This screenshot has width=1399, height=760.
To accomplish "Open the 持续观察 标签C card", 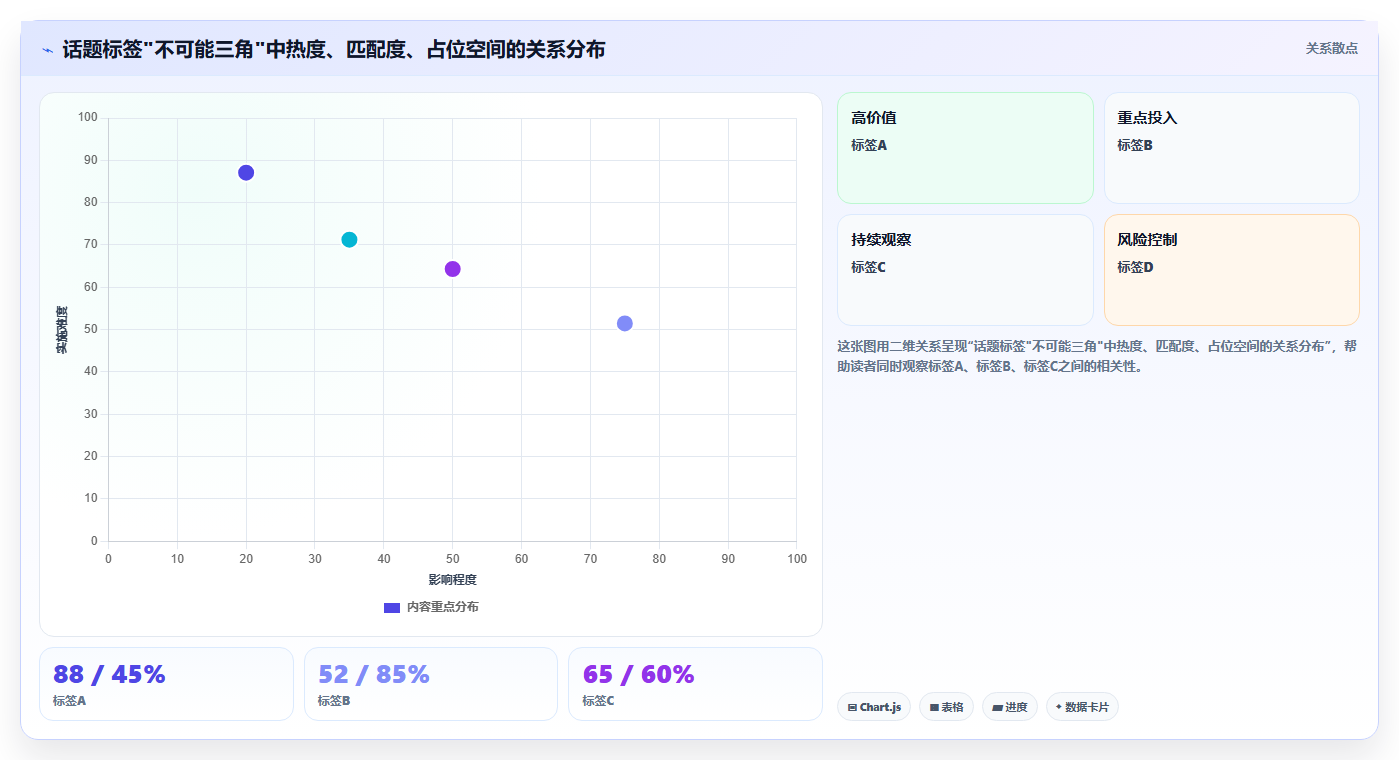I will click(x=965, y=270).
